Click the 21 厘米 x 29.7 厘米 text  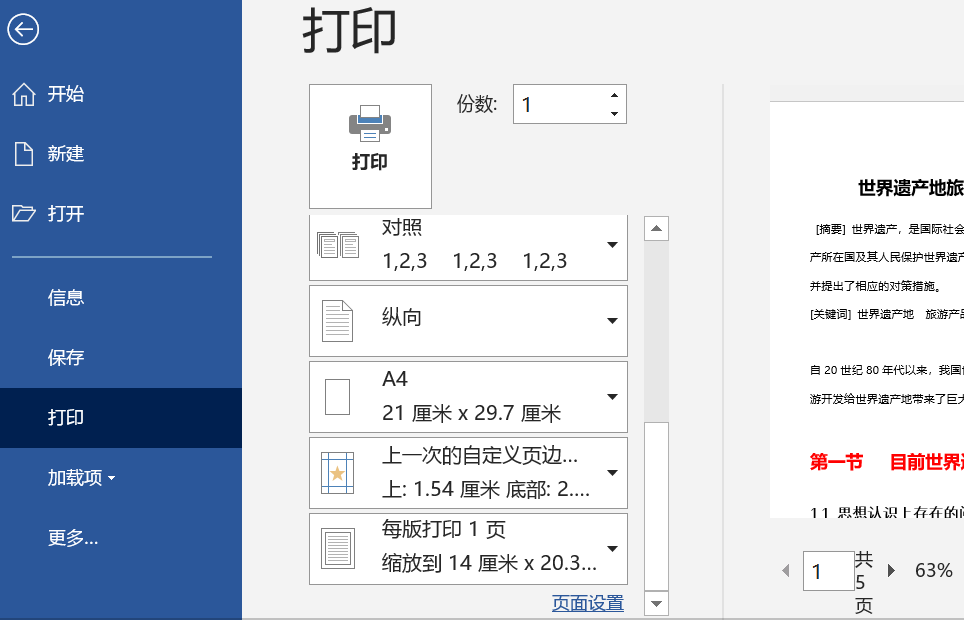pyautogui.click(x=472, y=413)
